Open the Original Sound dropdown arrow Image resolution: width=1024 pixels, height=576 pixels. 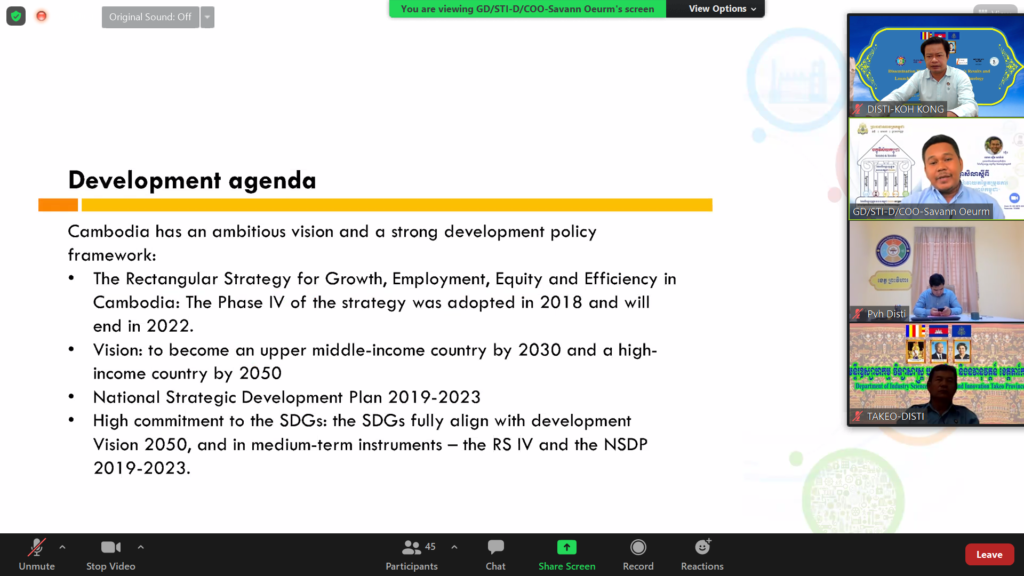(207, 17)
